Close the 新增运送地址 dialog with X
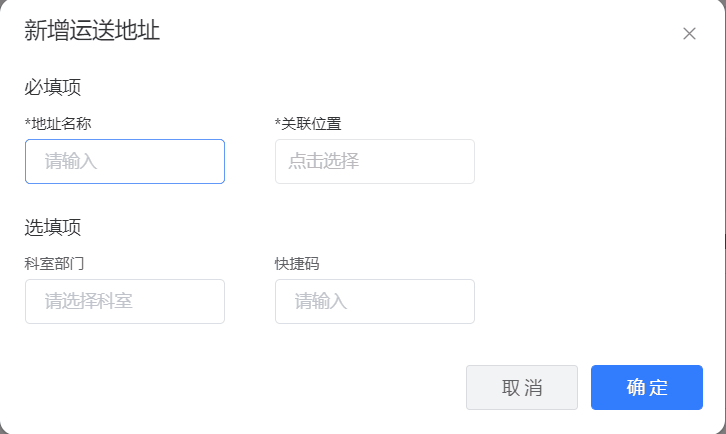The height and width of the screenshot is (434, 726). 689,33
